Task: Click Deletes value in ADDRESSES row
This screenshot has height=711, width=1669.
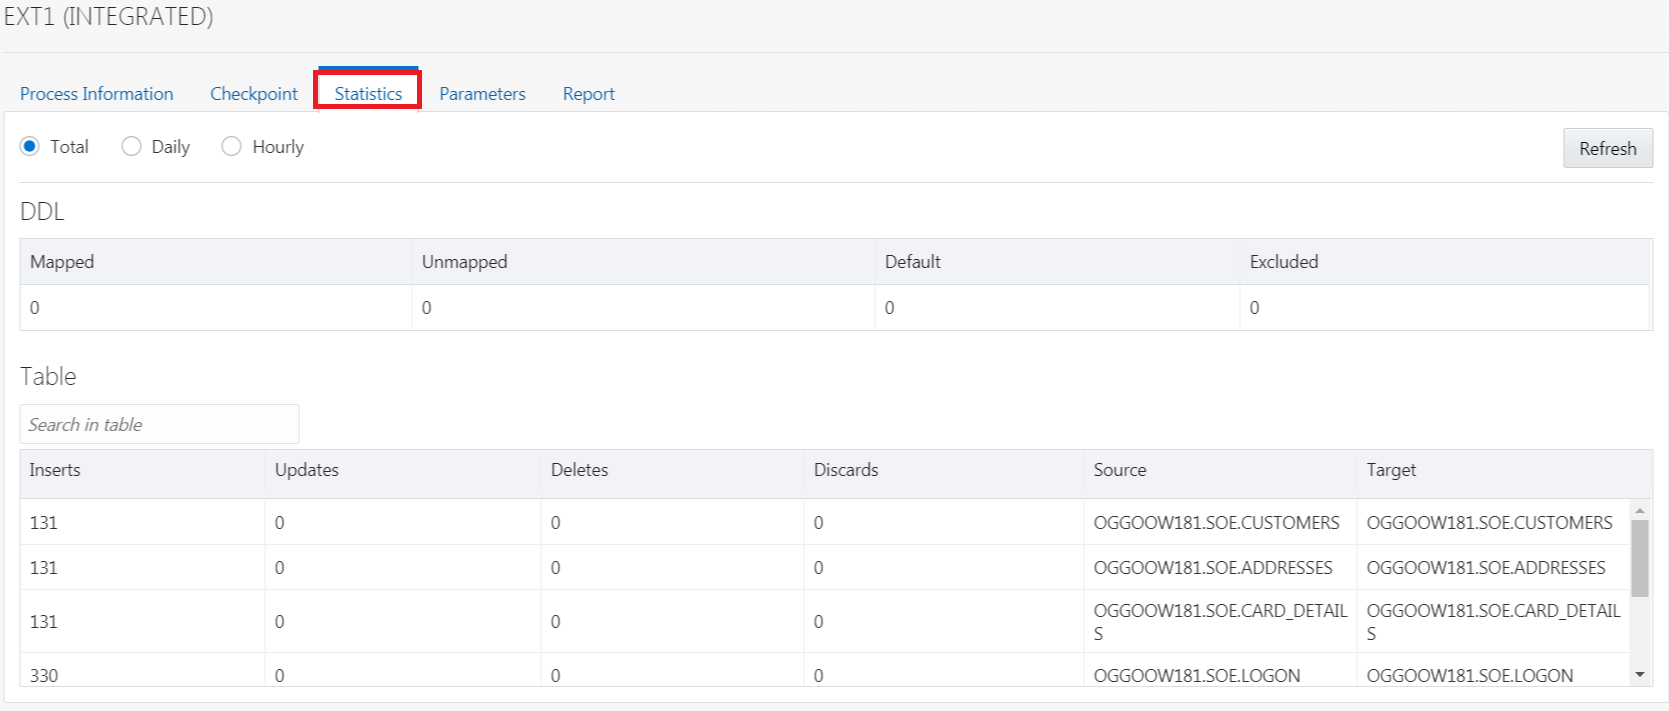Action: [x=556, y=568]
